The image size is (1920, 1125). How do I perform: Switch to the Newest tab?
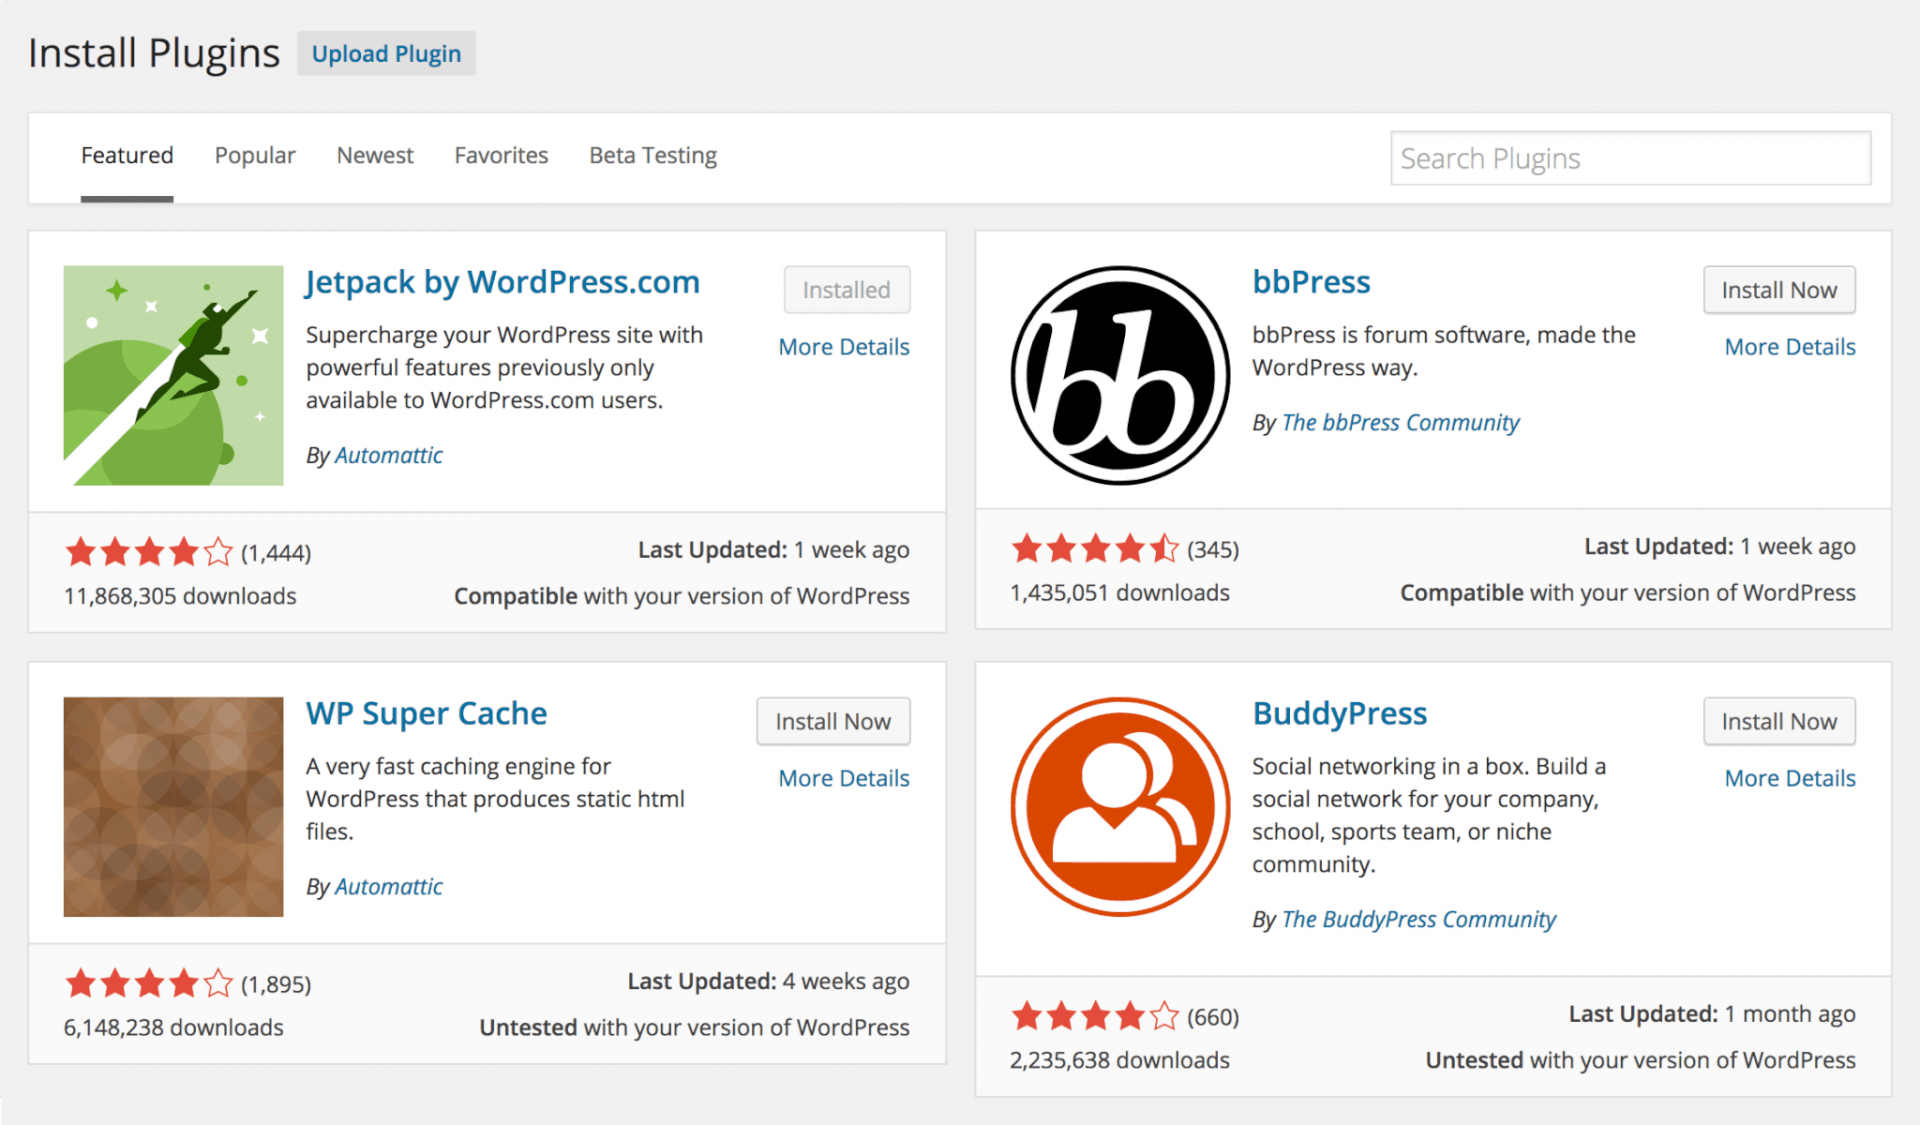pyautogui.click(x=375, y=156)
